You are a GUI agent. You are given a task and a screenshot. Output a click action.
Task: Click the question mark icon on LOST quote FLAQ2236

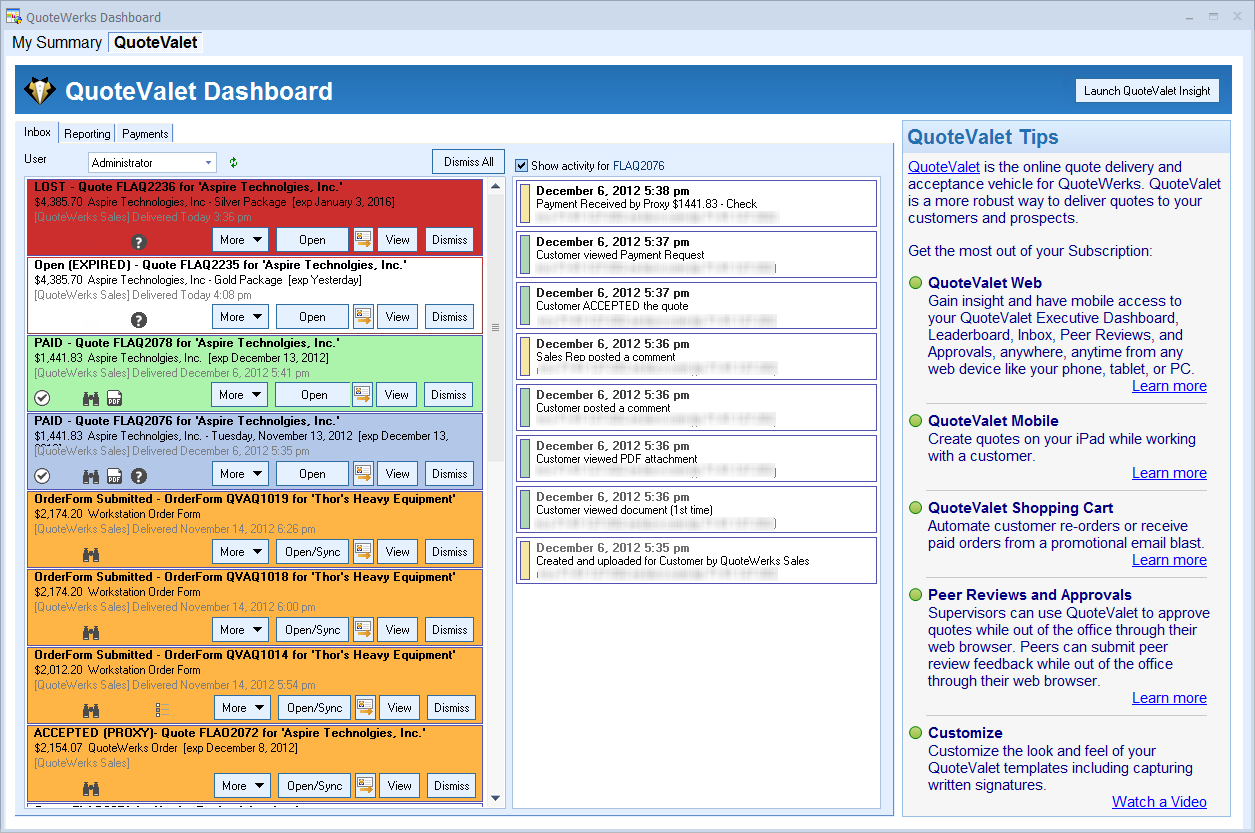pyautogui.click(x=139, y=241)
